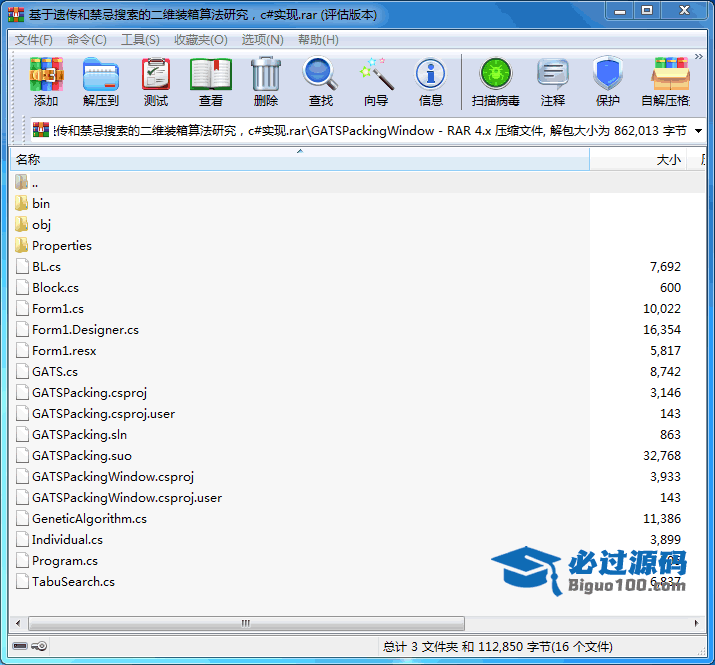The width and height of the screenshot is (715, 665).
Task: Select the GATS.cs file
Action: [x=47, y=371]
